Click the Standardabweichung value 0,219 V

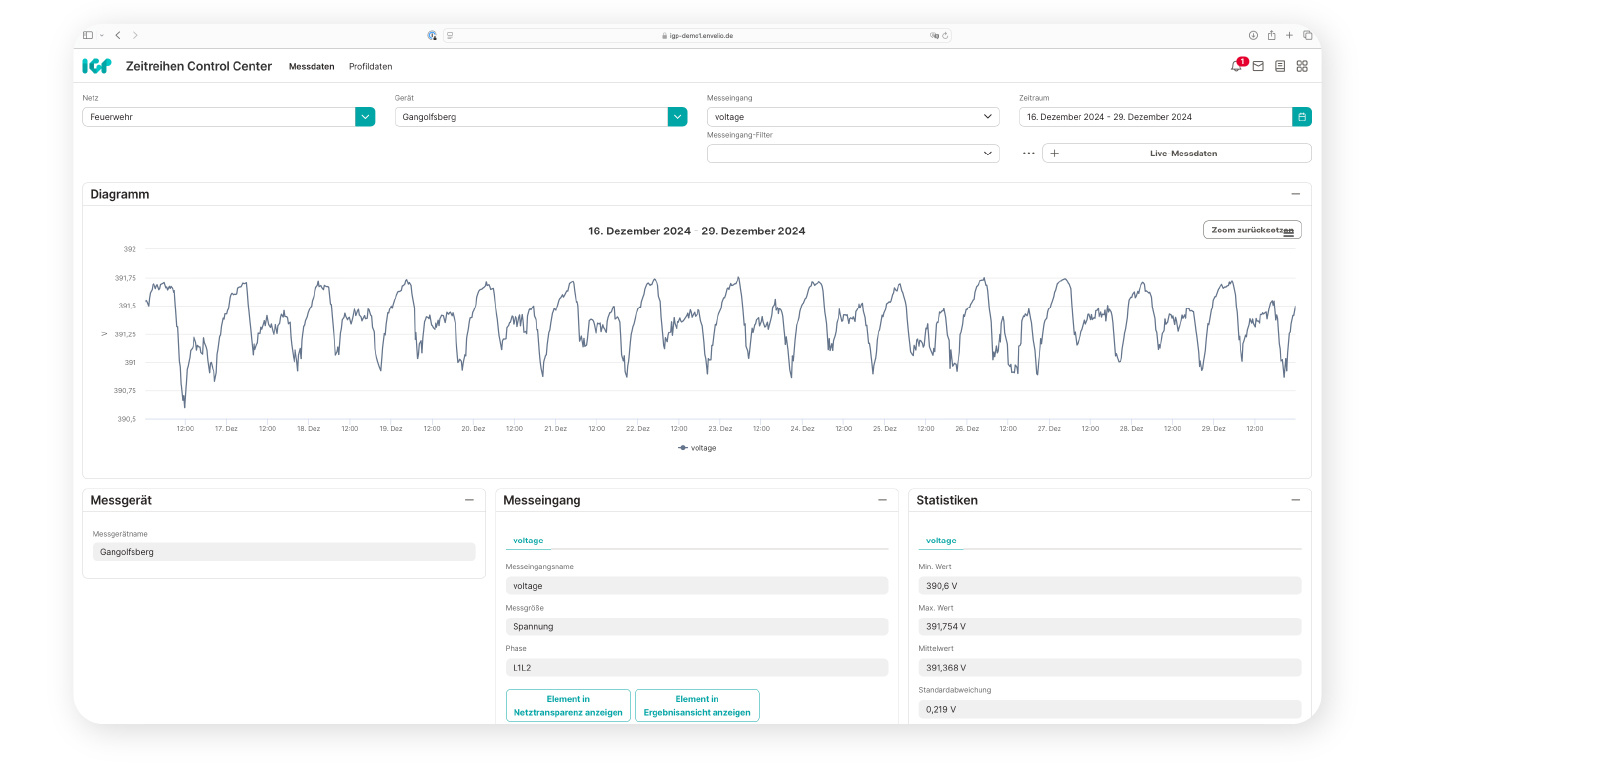(x=1110, y=710)
